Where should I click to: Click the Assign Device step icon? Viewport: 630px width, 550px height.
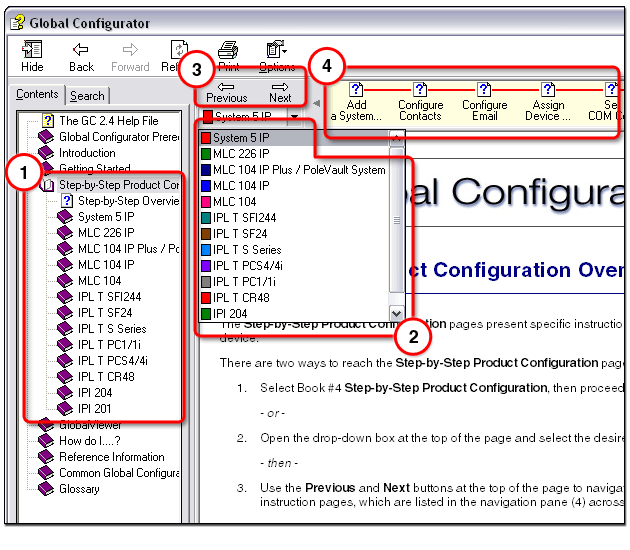point(548,89)
